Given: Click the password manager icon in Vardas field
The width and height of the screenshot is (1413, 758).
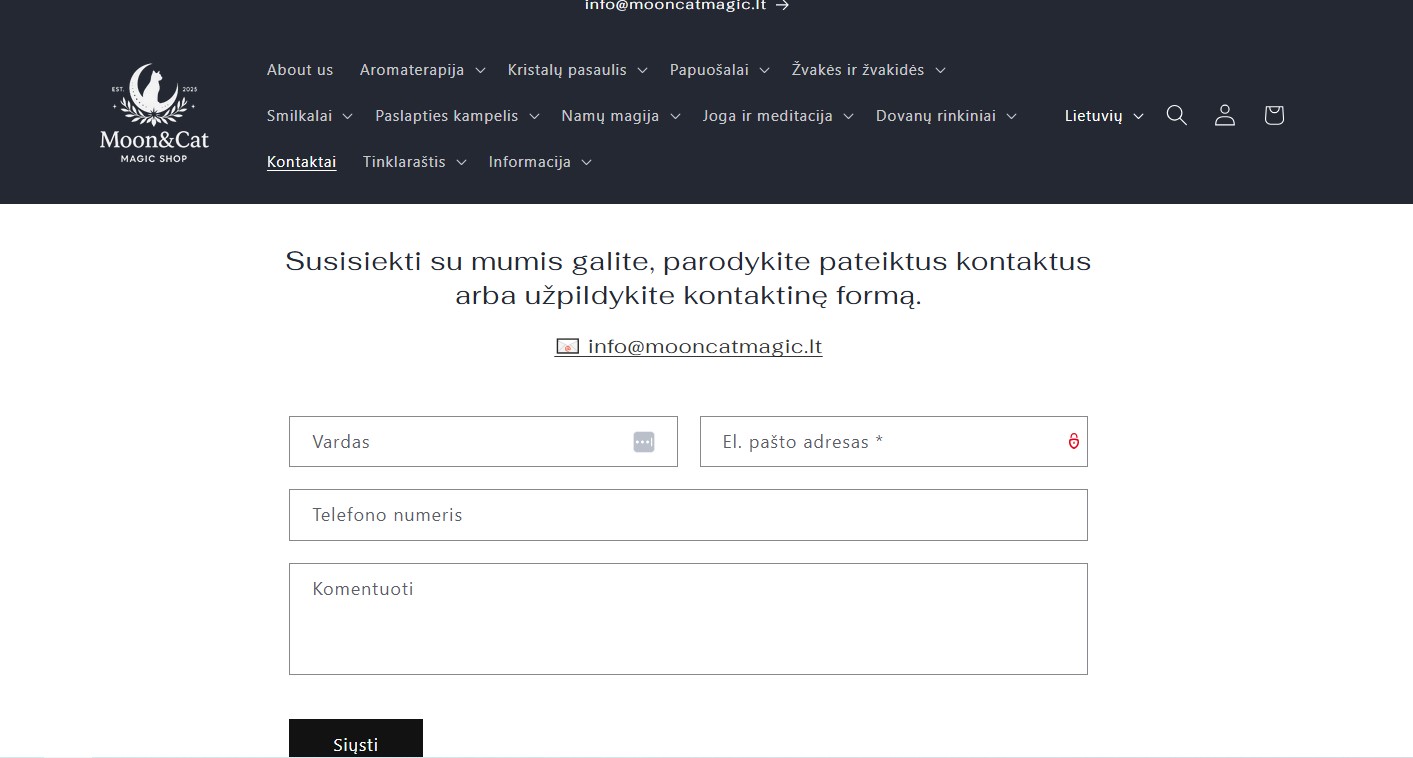Looking at the screenshot, I should point(644,442).
